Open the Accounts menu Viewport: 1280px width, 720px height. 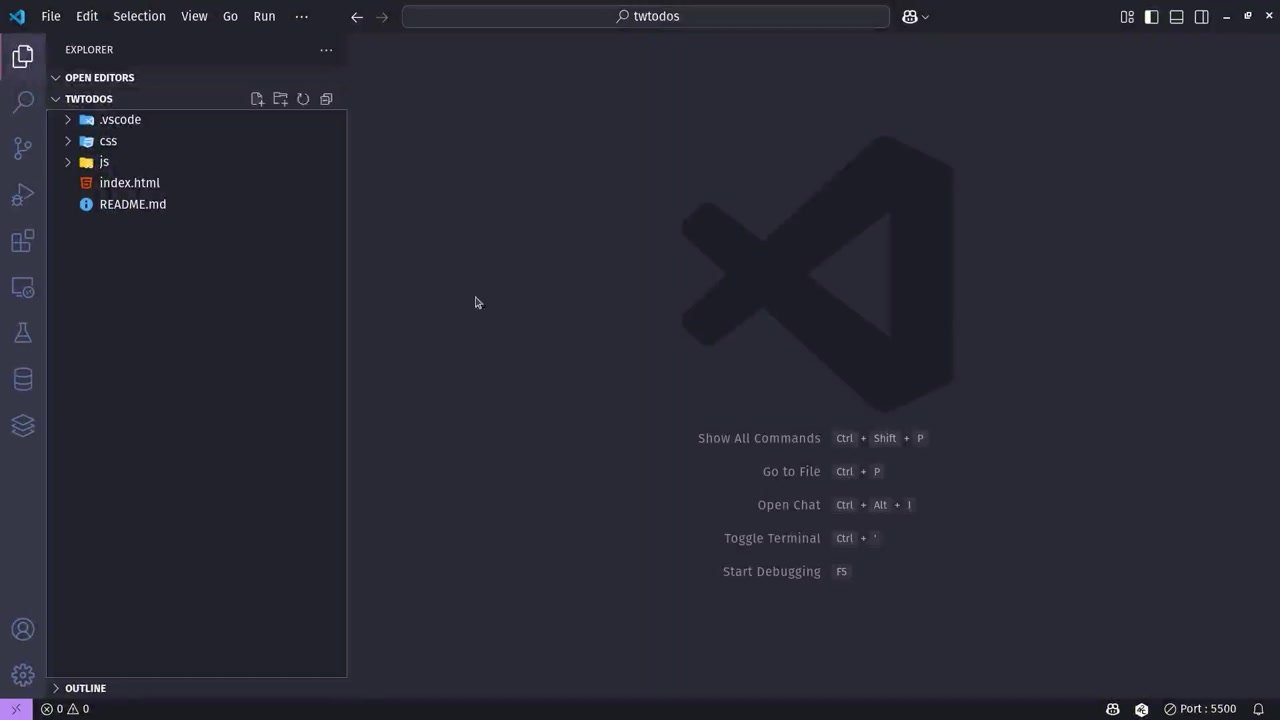coord(23,630)
